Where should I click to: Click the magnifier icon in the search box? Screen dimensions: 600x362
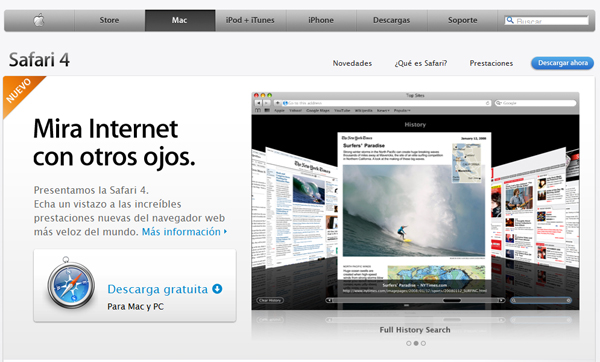510,20
